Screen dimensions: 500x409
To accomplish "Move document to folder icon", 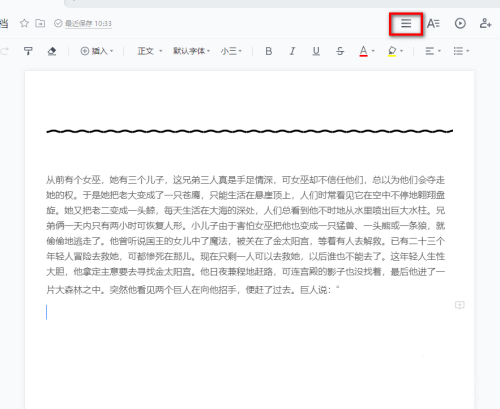I will point(40,23).
